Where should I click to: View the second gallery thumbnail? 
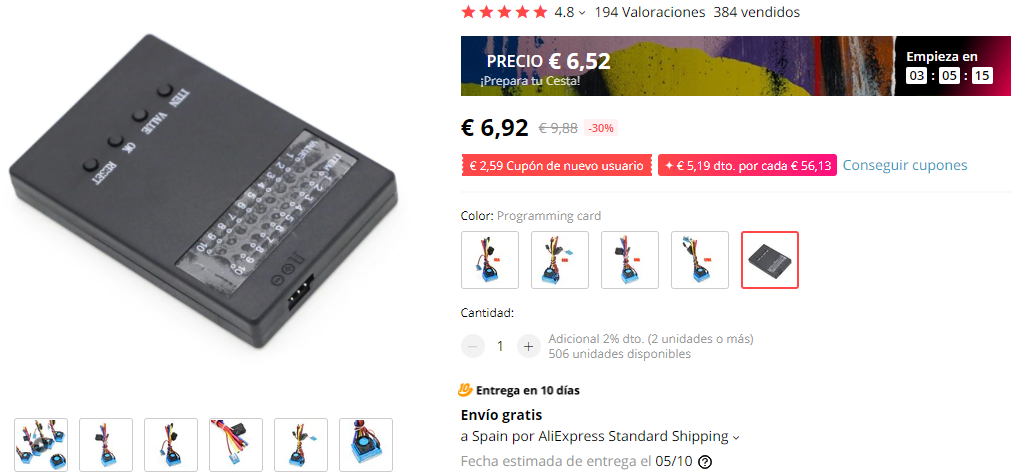[106, 445]
